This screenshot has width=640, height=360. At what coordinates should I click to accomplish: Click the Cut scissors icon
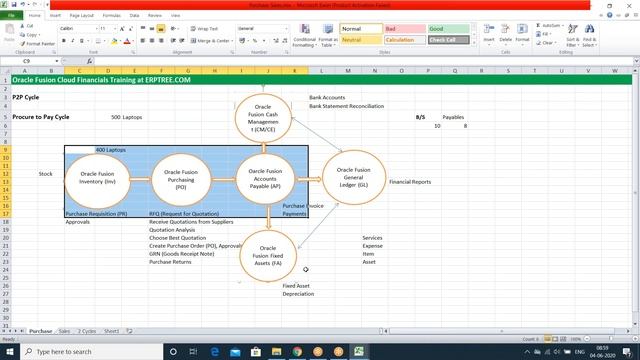pyautogui.click(x=22, y=26)
